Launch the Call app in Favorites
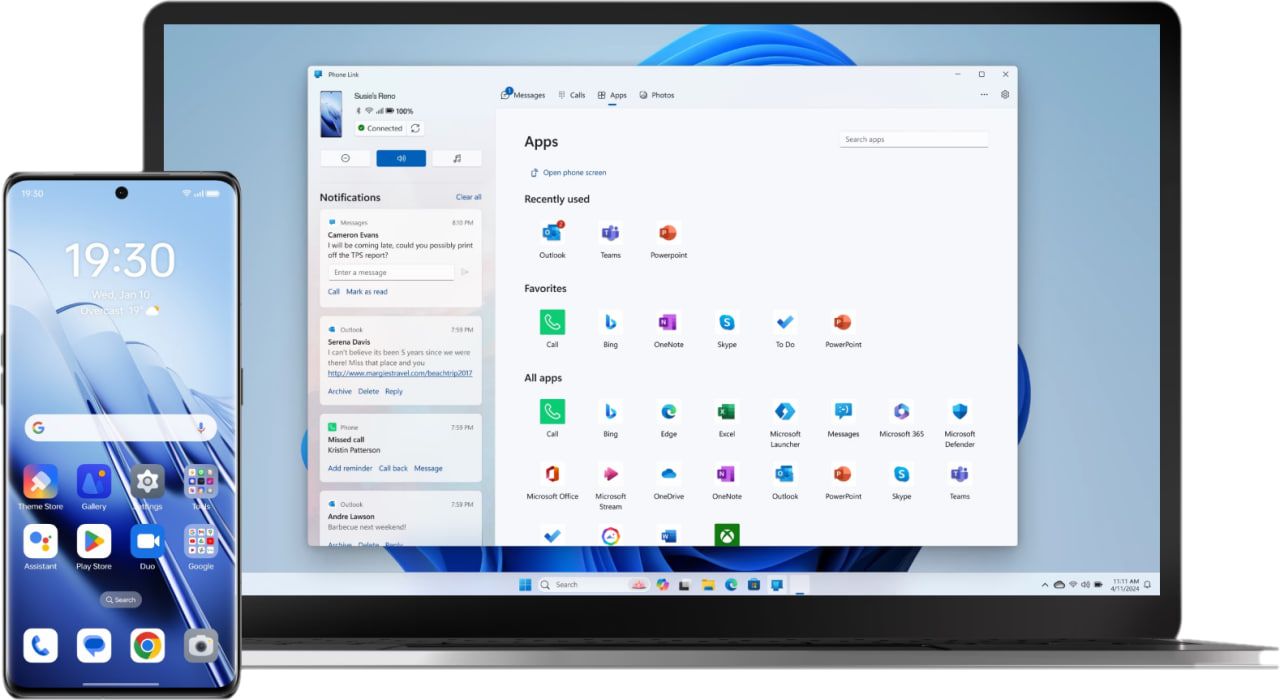 point(552,322)
